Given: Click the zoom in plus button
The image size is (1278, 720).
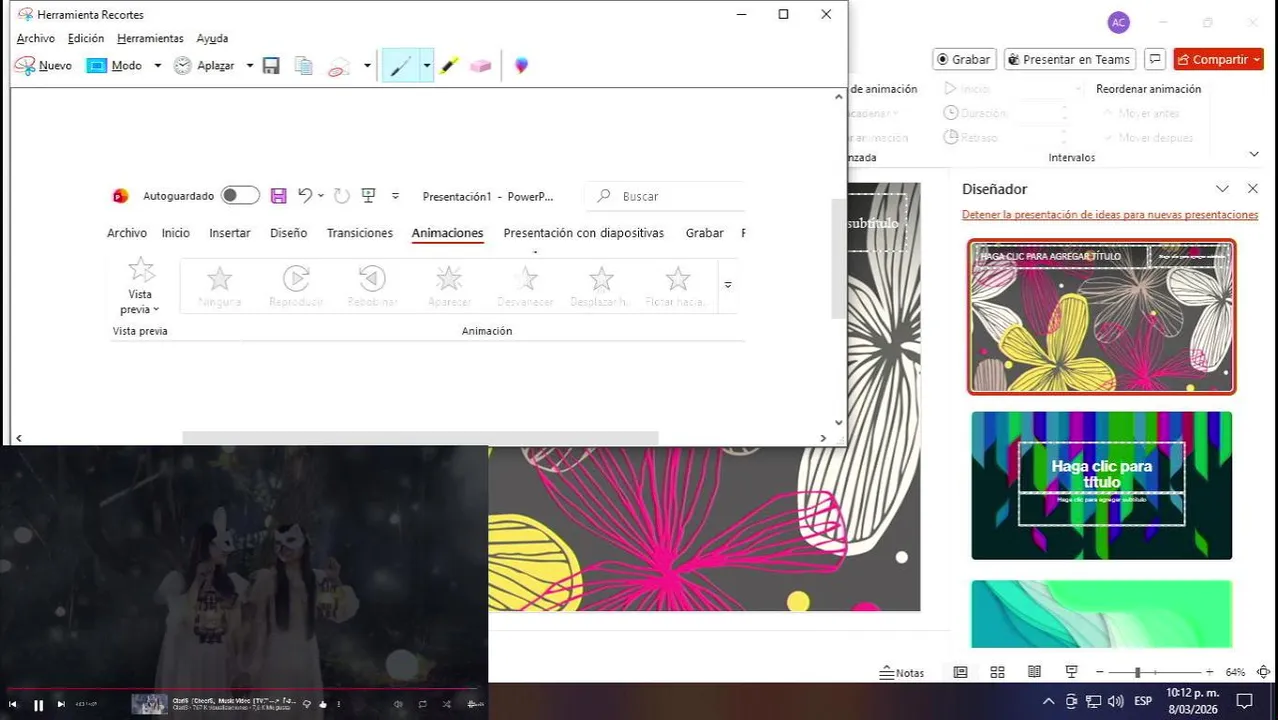Looking at the screenshot, I should [x=1209, y=673].
